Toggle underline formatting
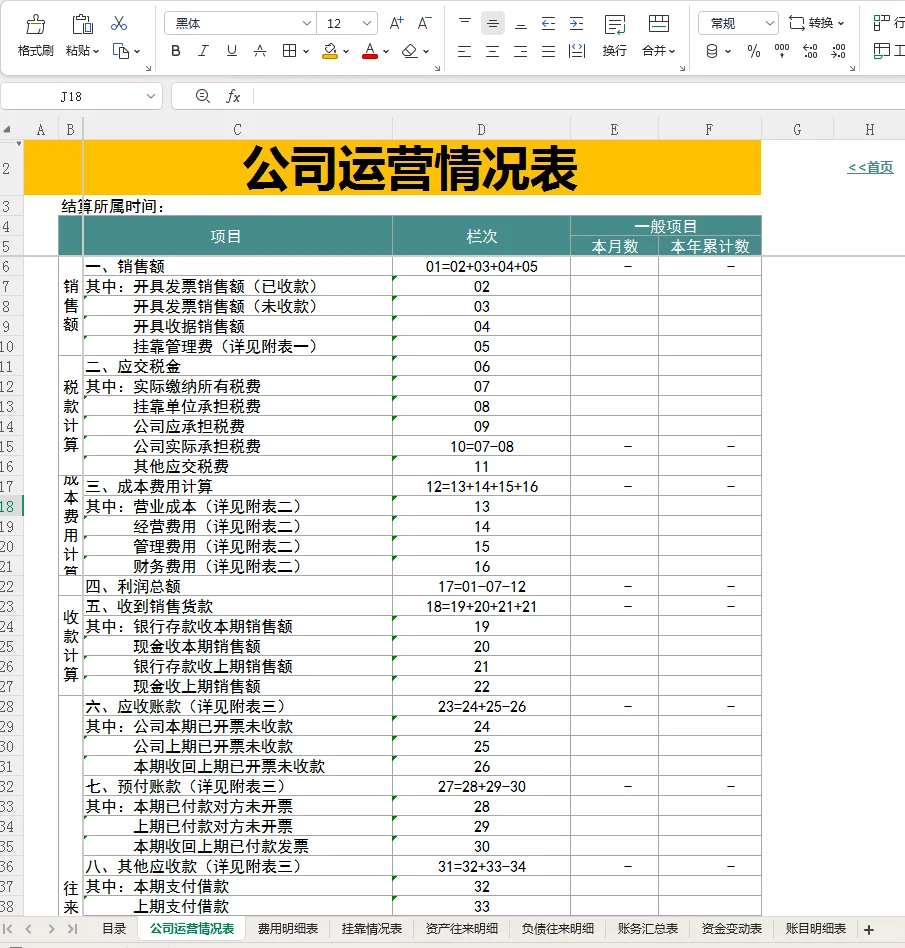The image size is (905, 948). tap(232, 51)
